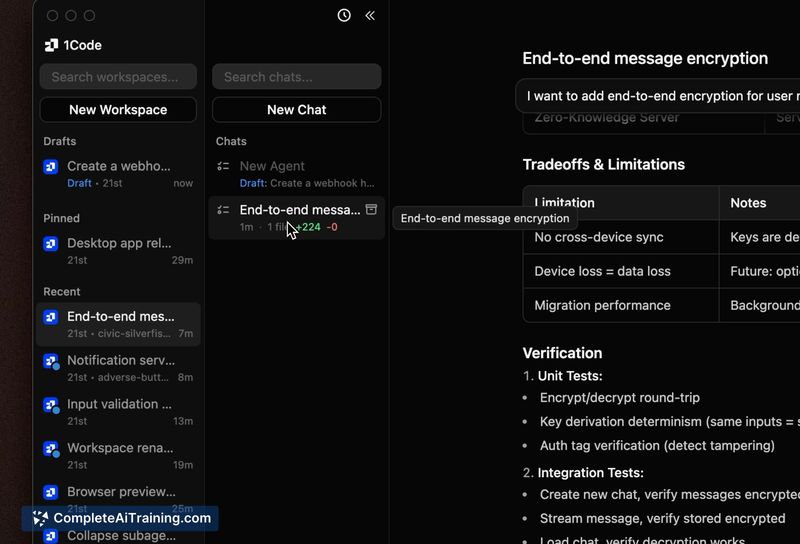Collapse the chats sidebar with double chevron
800x544 pixels.
click(x=370, y=16)
